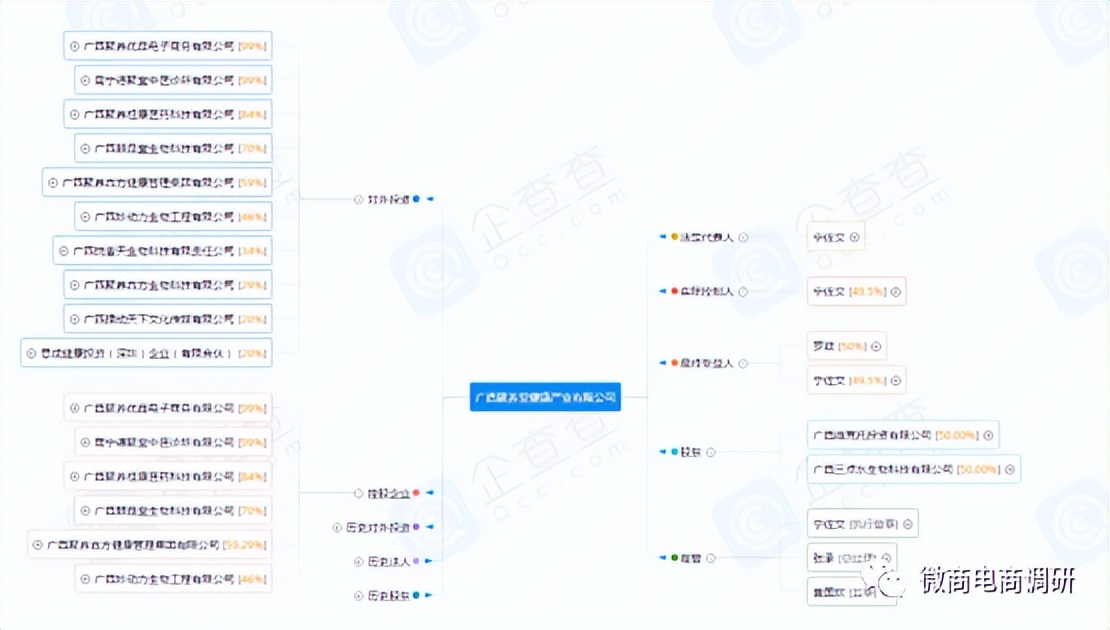
Task: Click the circle icon next to 罗琳 [50%]
Action: [x=876, y=347]
